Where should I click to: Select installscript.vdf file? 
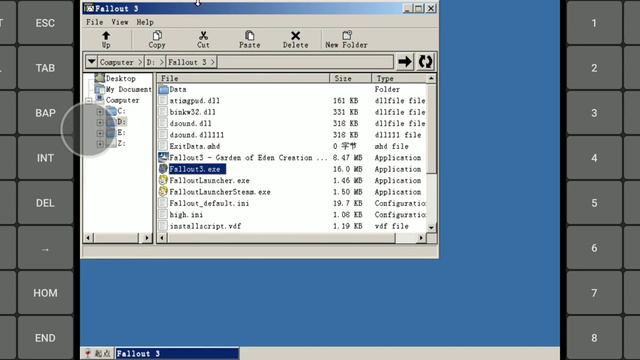(205, 227)
